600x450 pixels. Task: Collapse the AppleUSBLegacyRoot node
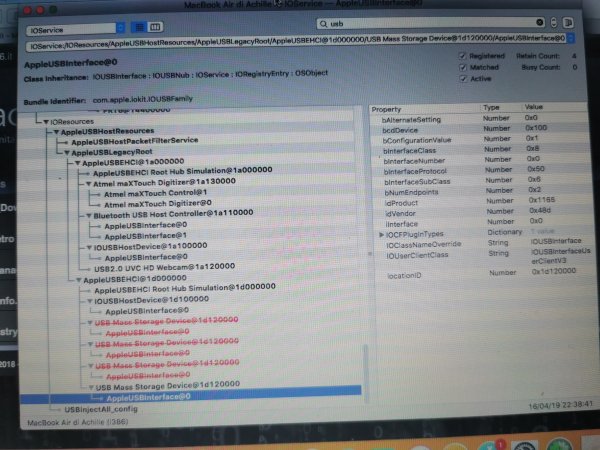coord(67,153)
